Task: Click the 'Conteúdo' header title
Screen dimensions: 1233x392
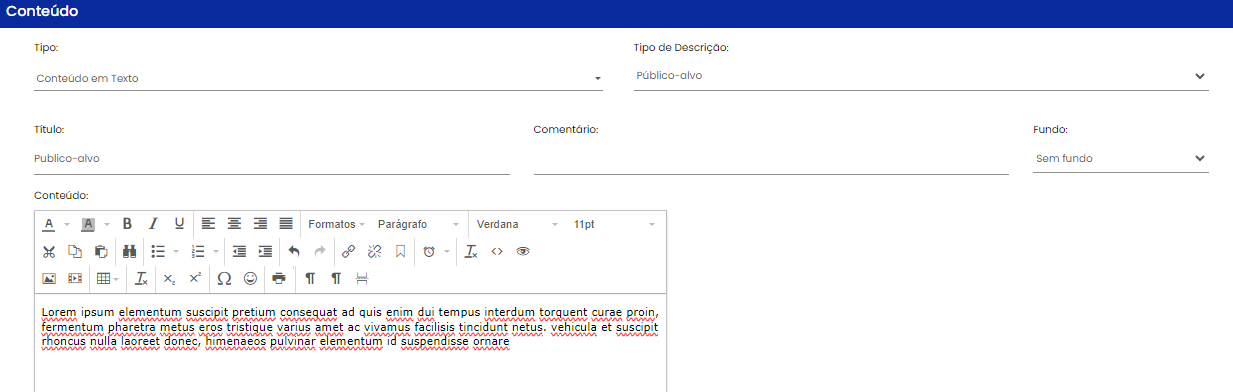Action: pyautogui.click(x=42, y=12)
